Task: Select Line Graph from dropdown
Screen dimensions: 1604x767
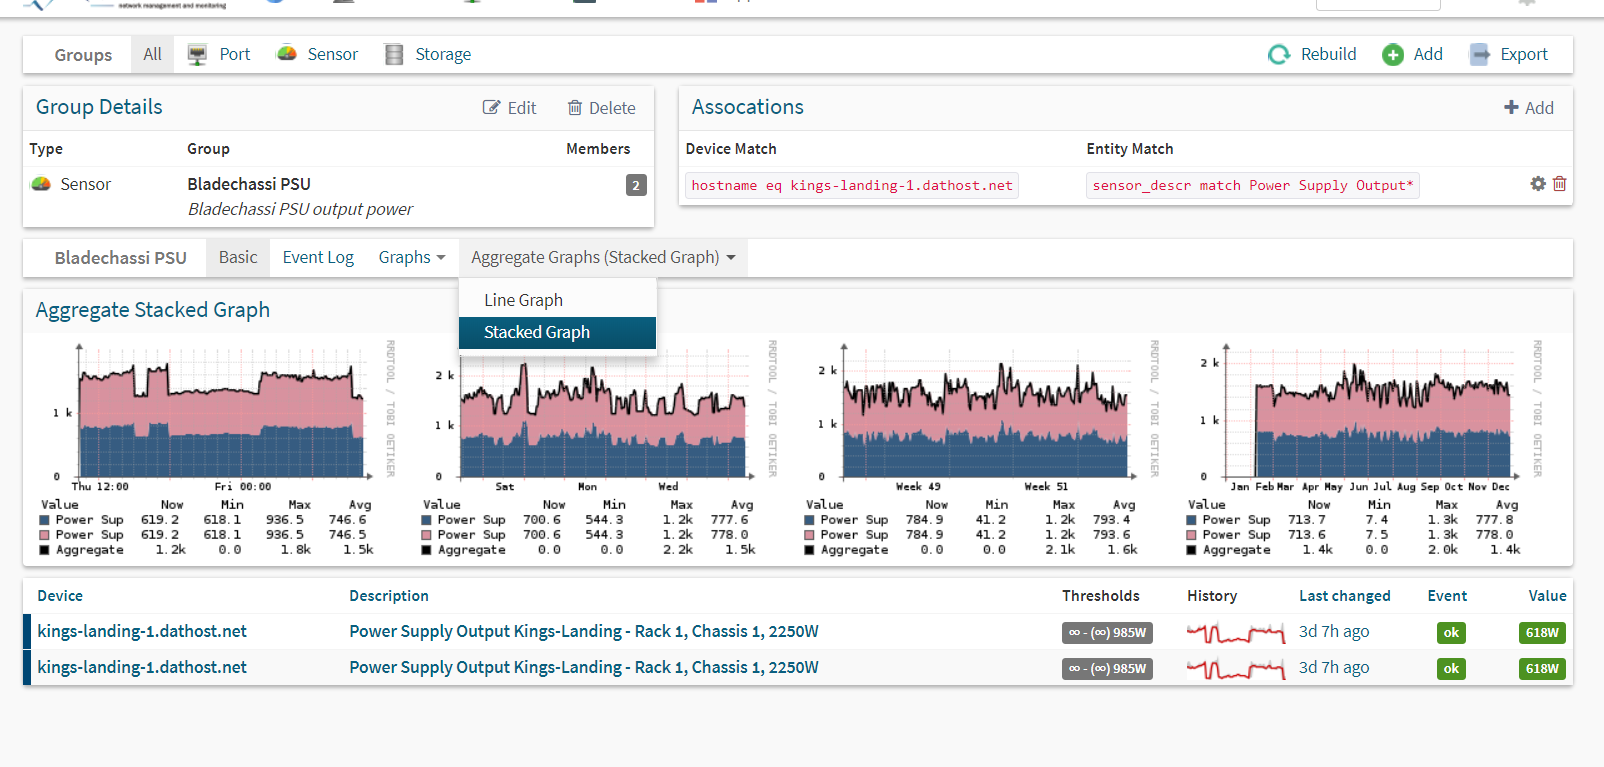Action: [x=557, y=300]
